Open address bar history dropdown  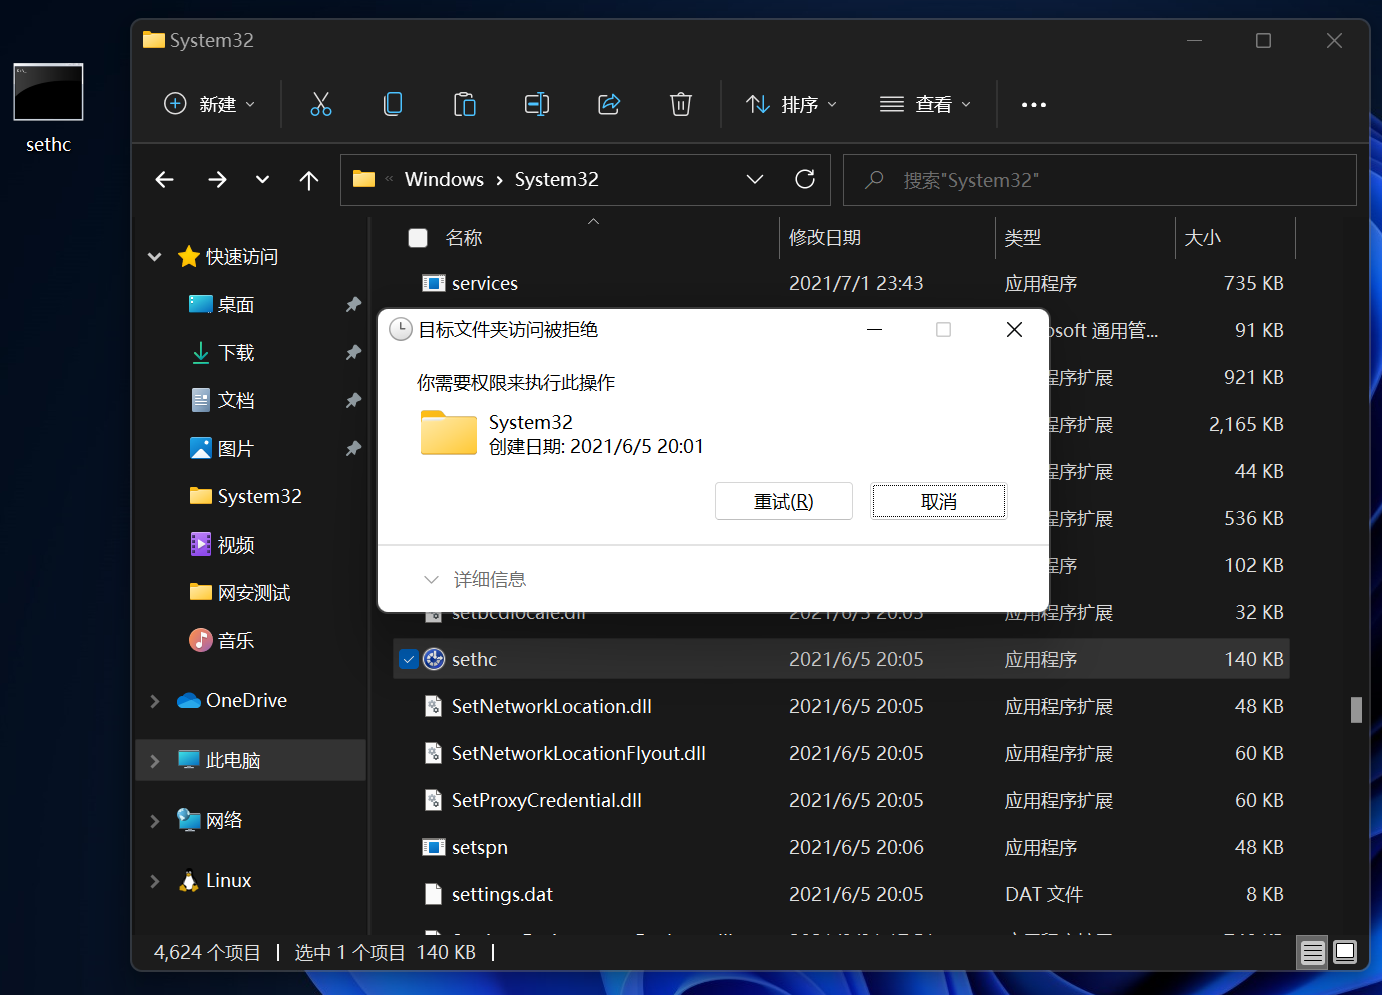click(x=755, y=179)
